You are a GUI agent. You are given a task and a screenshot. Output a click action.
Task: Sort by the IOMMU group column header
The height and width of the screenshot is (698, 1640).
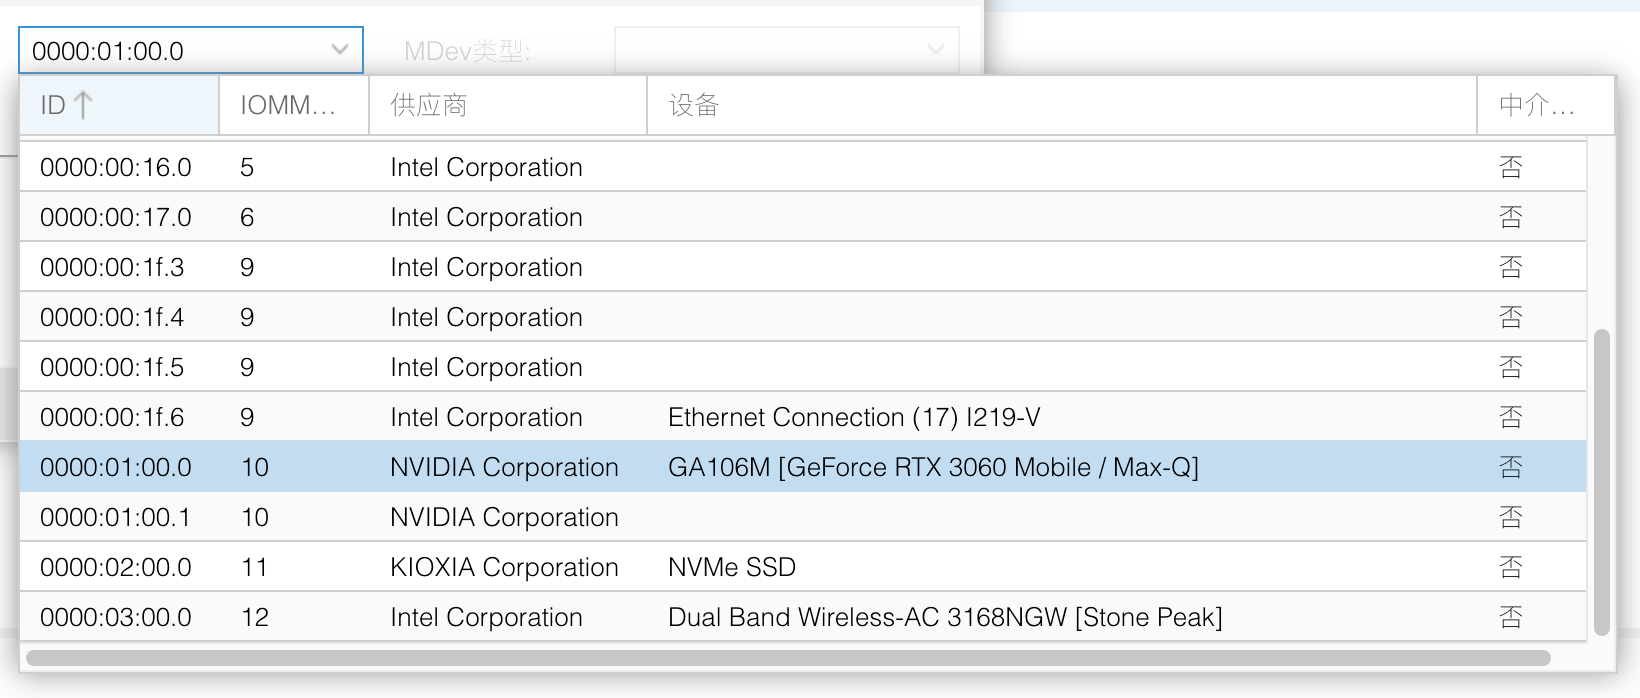pyautogui.click(x=288, y=105)
